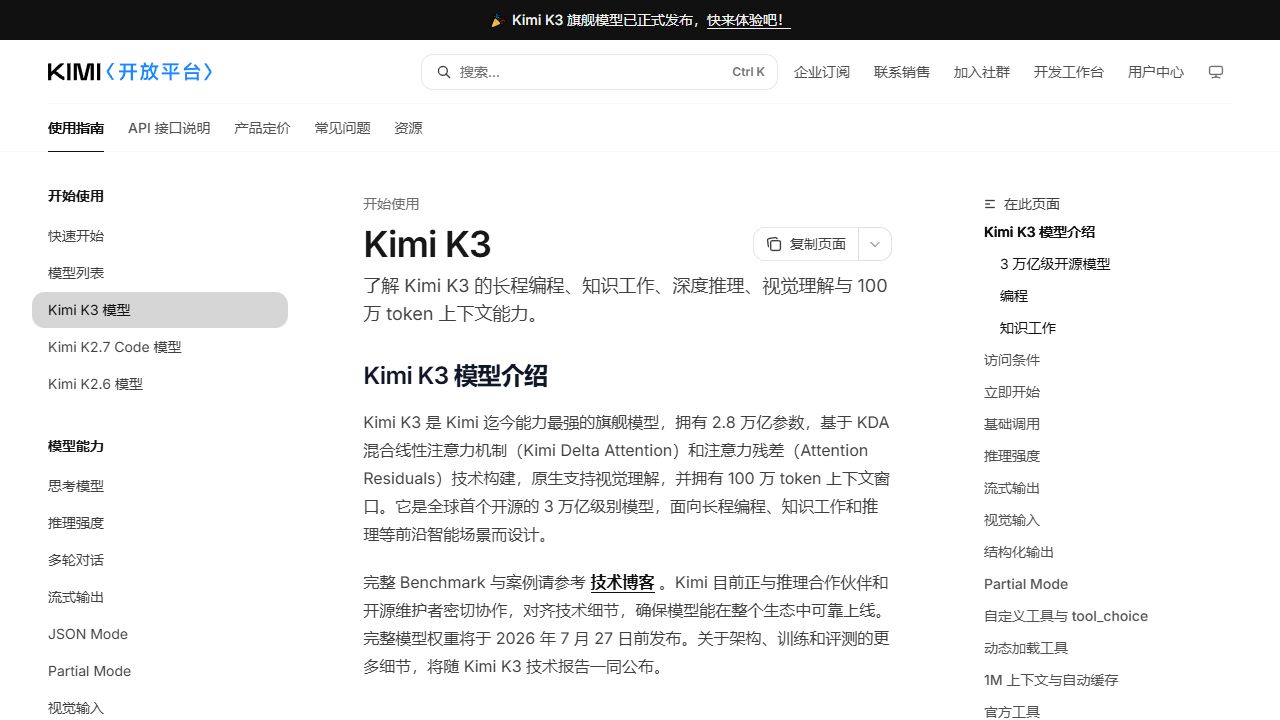Jump to 1M 上下文与自动缓存 section

click(x=1051, y=680)
